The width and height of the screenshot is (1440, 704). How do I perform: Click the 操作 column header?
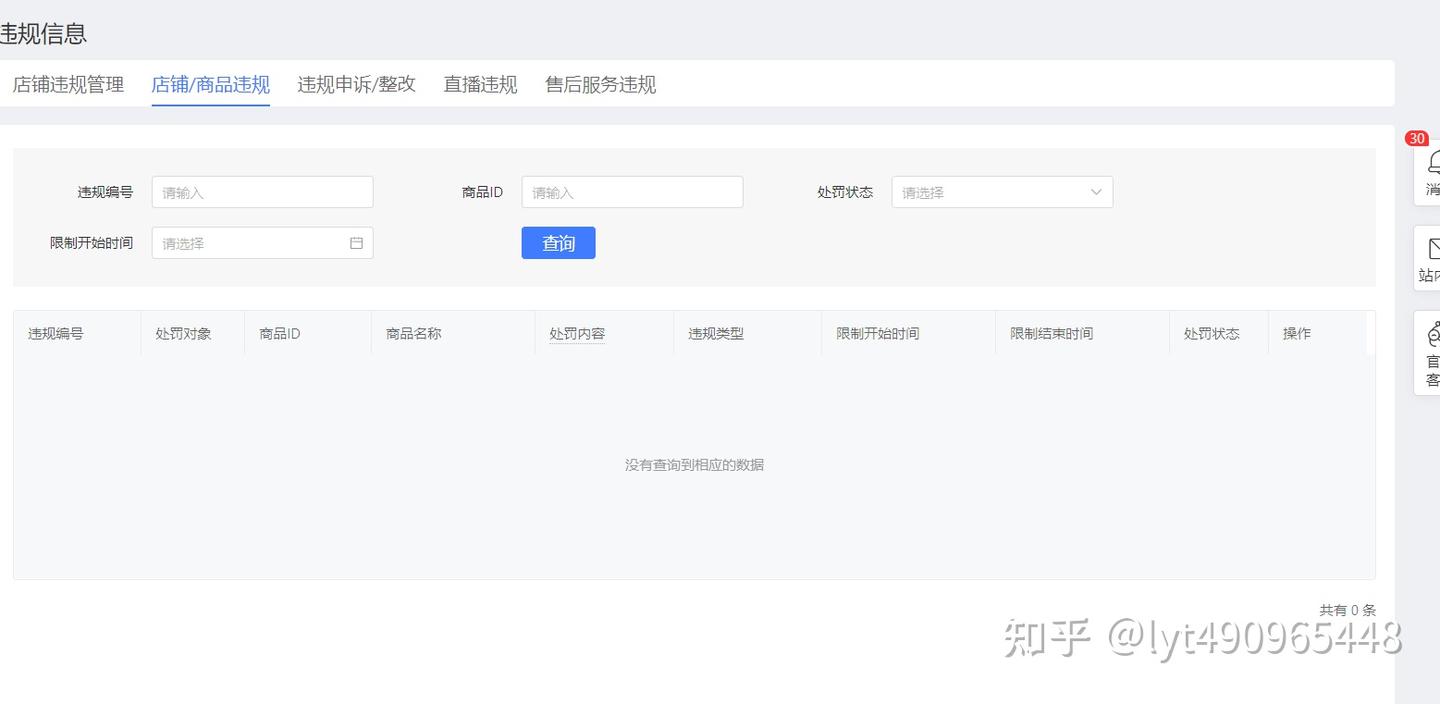point(1297,334)
